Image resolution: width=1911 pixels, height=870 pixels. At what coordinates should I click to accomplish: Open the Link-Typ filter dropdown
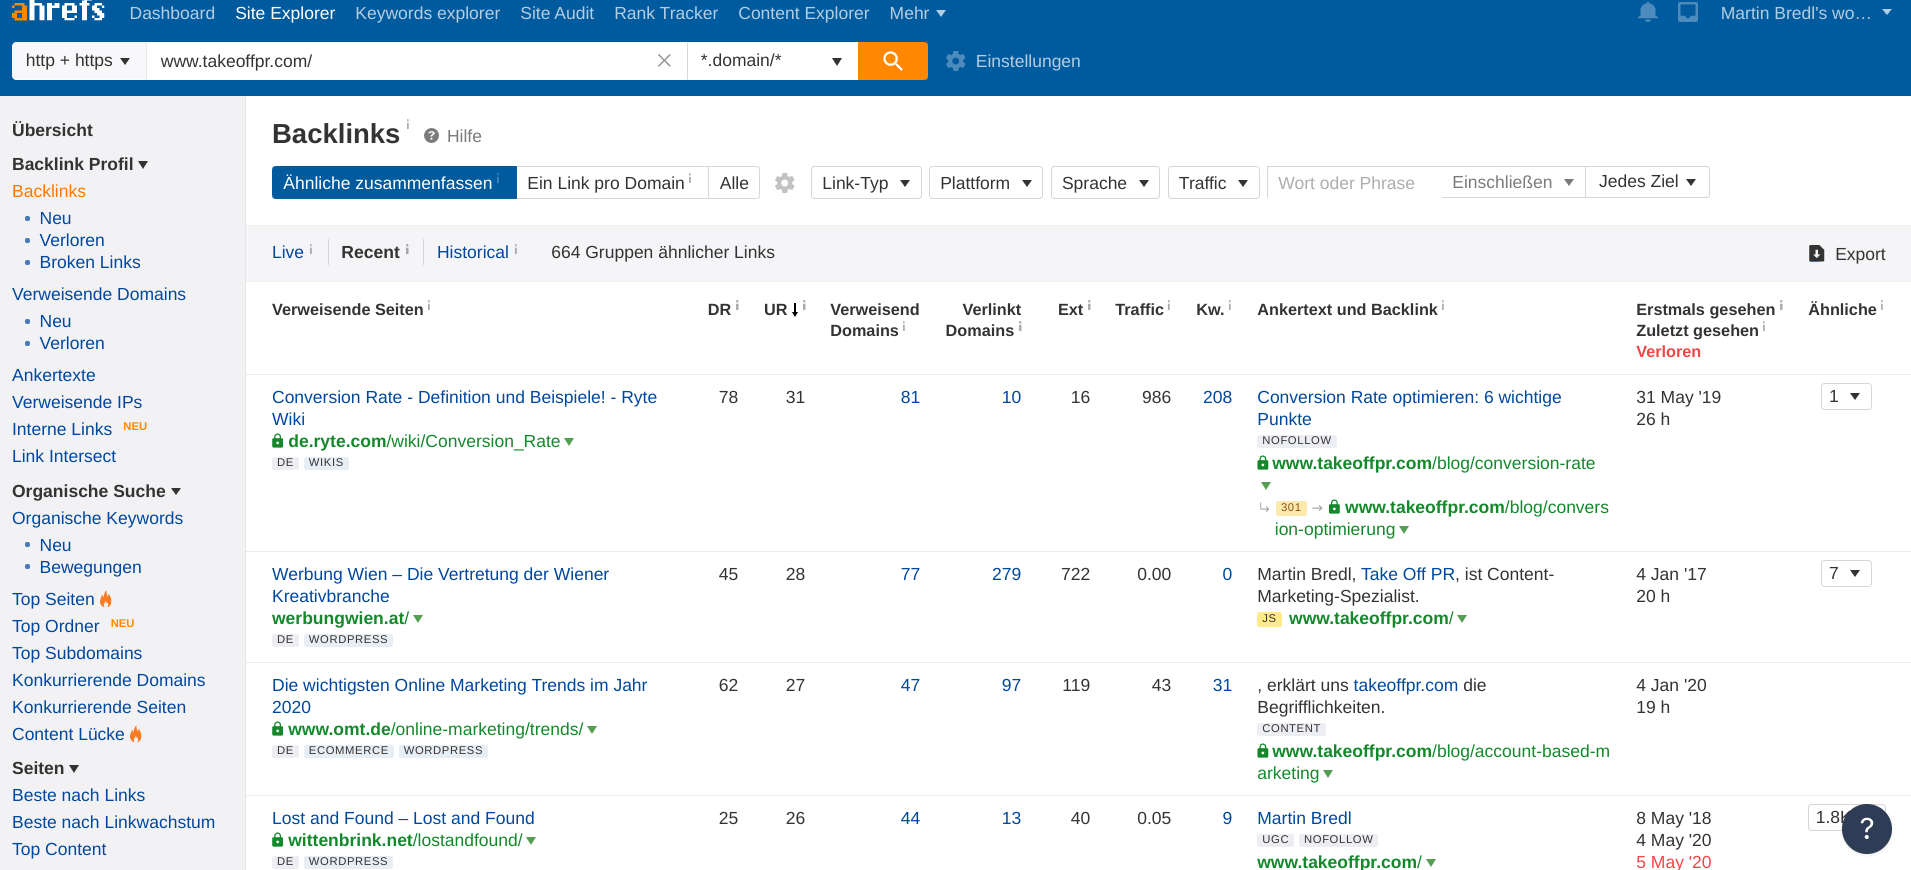(x=866, y=183)
